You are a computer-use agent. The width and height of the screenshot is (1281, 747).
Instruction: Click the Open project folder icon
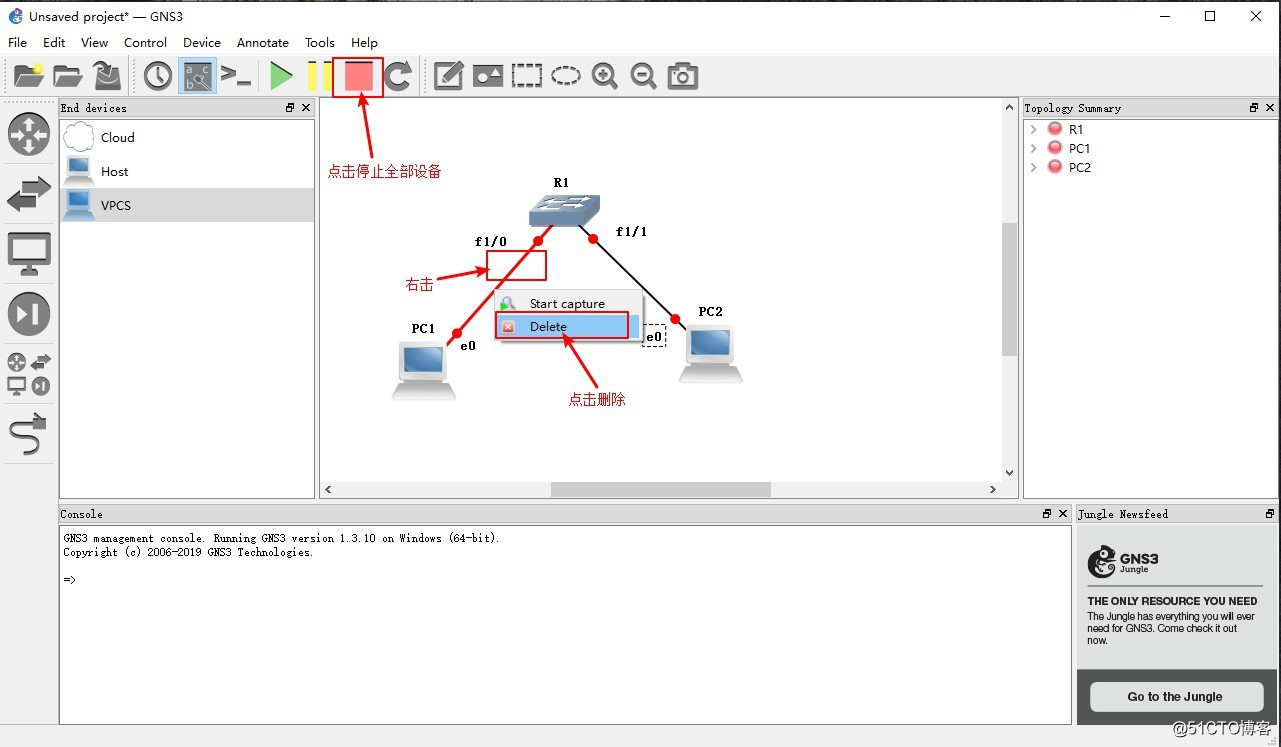pyautogui.click(x=67, y=76)
